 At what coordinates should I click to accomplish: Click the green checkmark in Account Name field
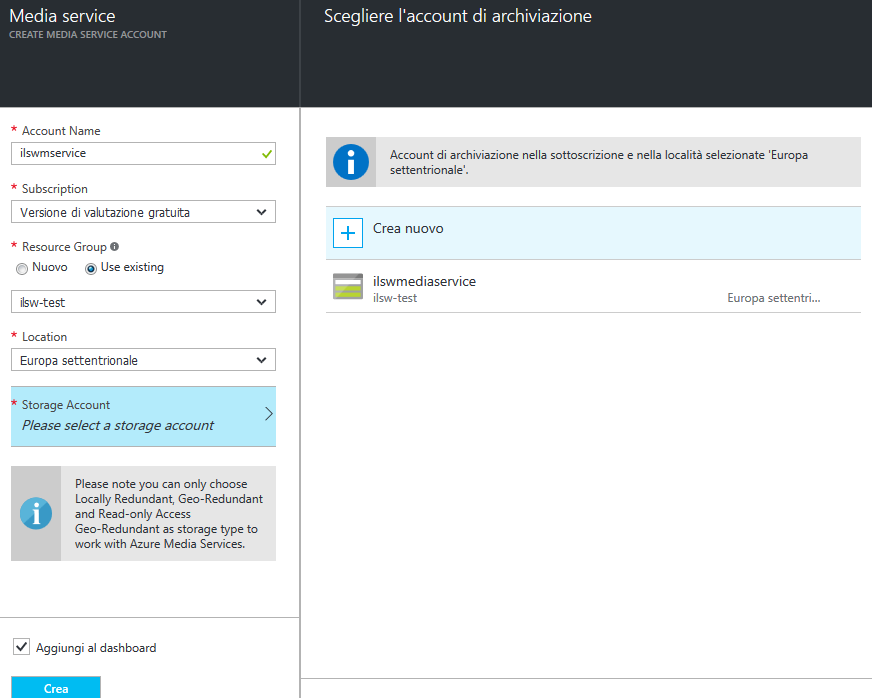pyautogui.click(x=266, y=154)
